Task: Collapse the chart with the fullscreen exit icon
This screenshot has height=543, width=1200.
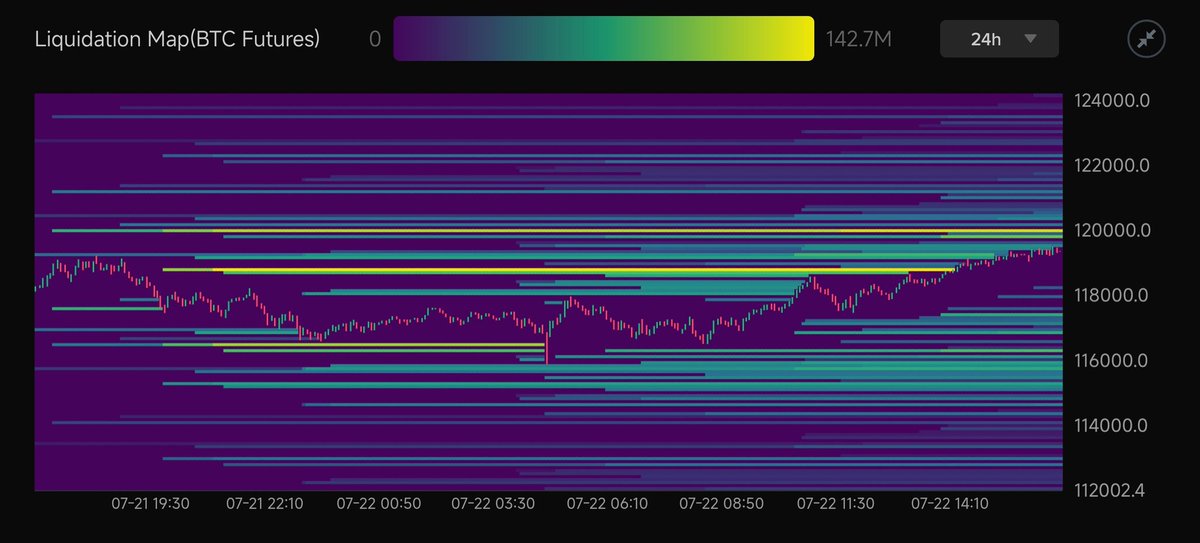Action: pyautogui.click(x=1144, y=39)
